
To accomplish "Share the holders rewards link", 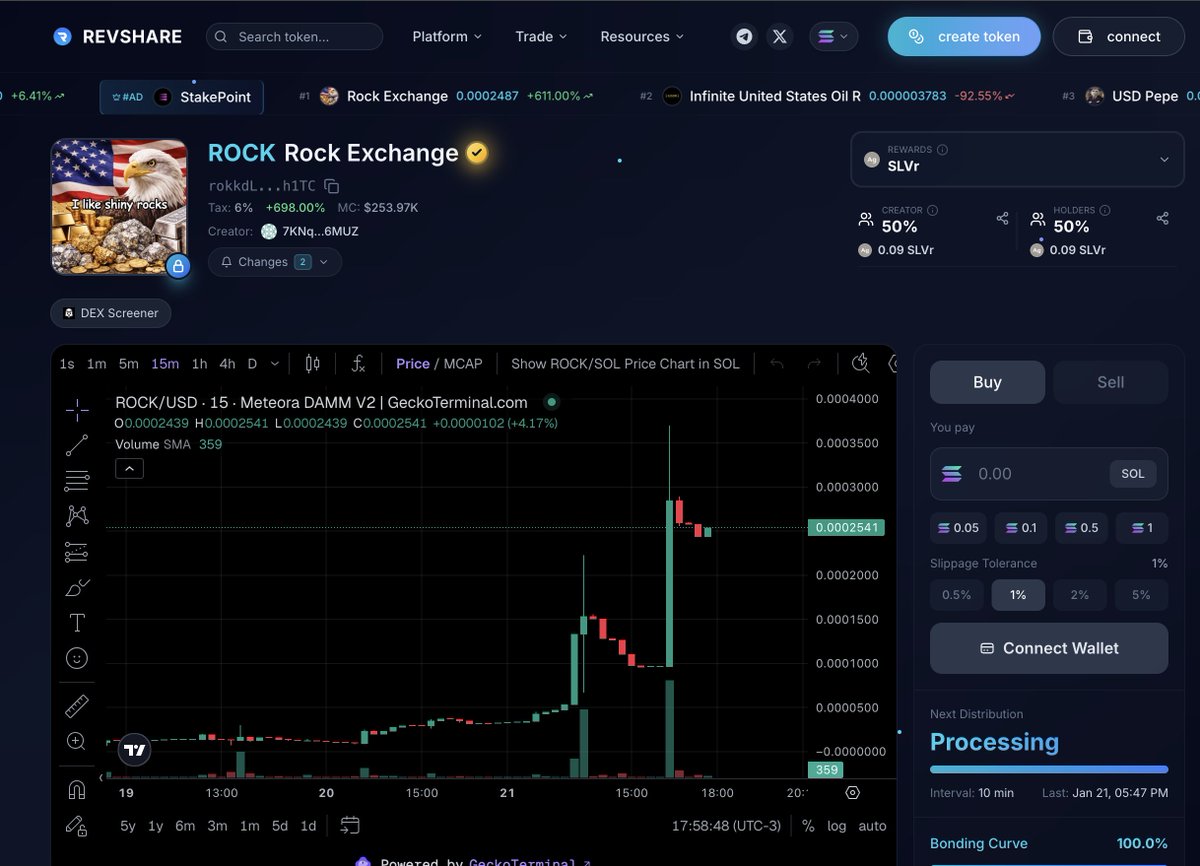I will [x=1162, y=218].
